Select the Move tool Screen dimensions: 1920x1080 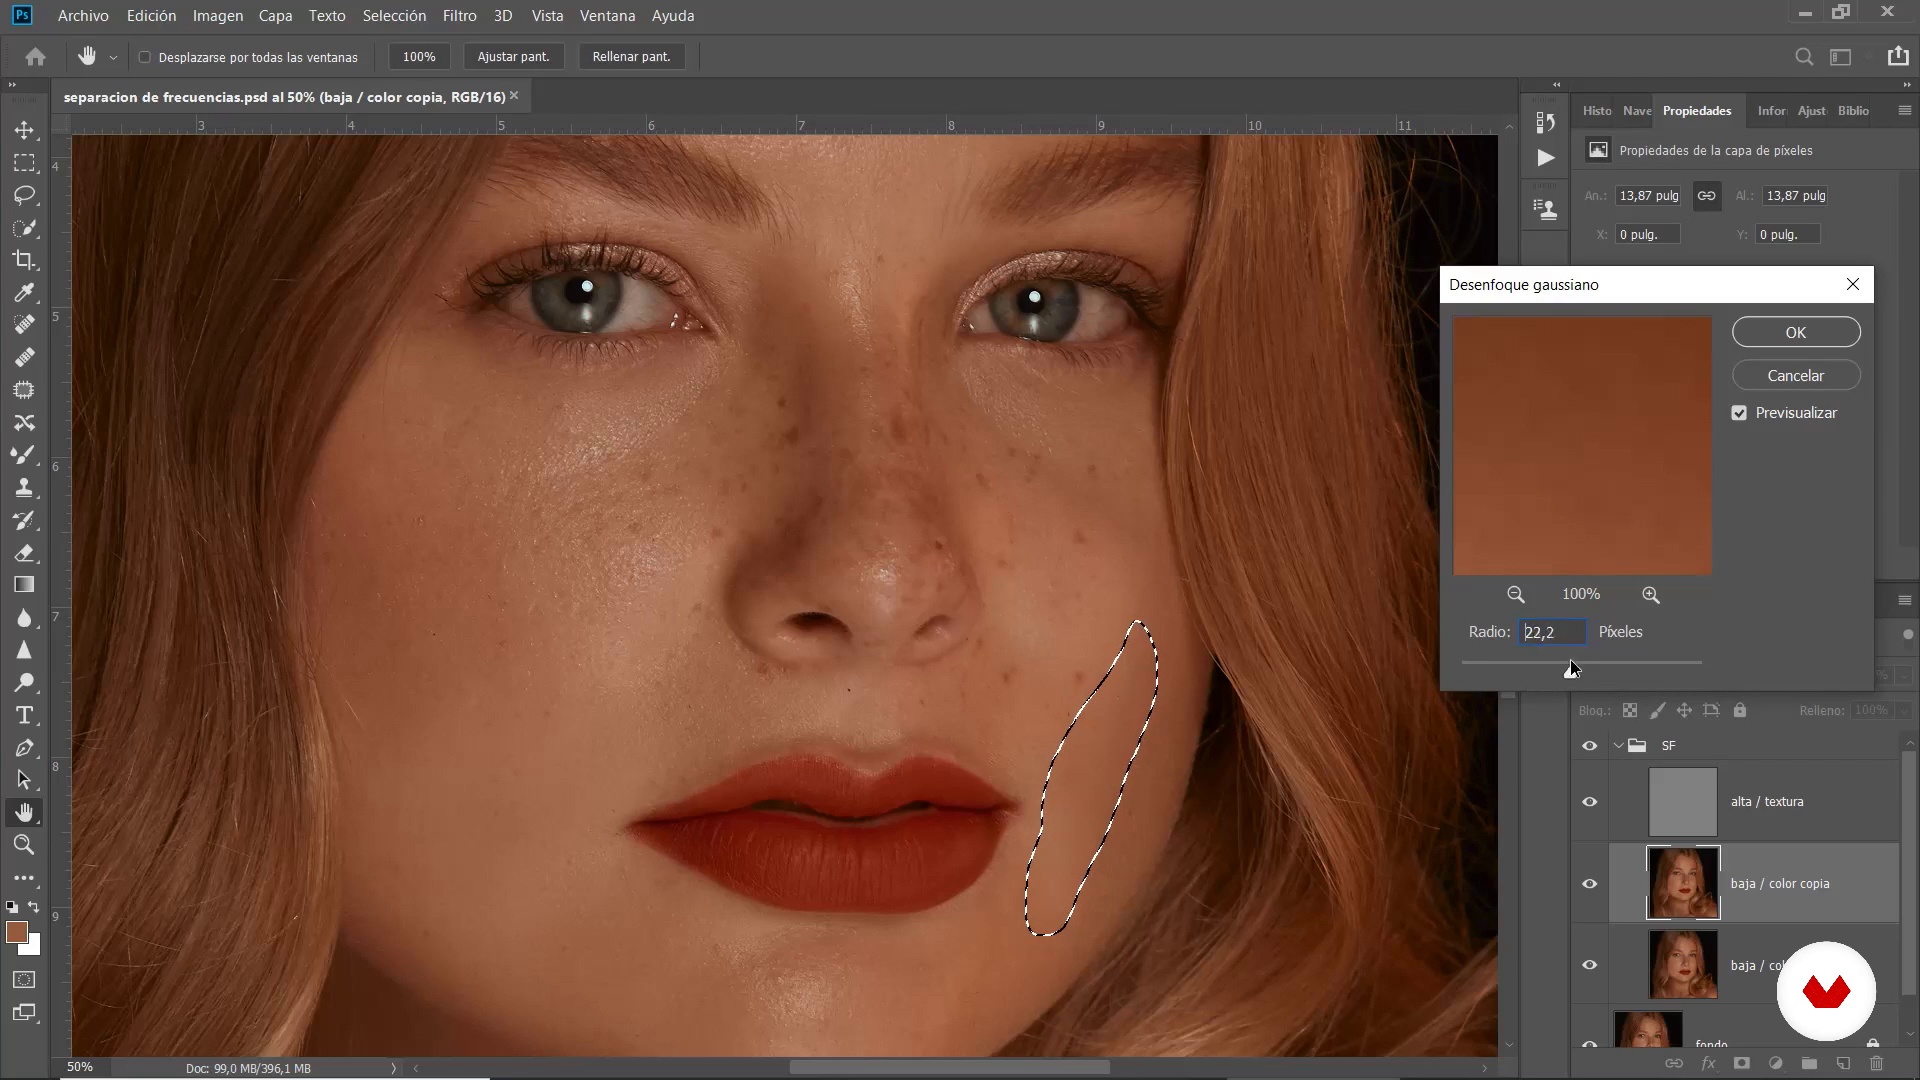[24, 130]
